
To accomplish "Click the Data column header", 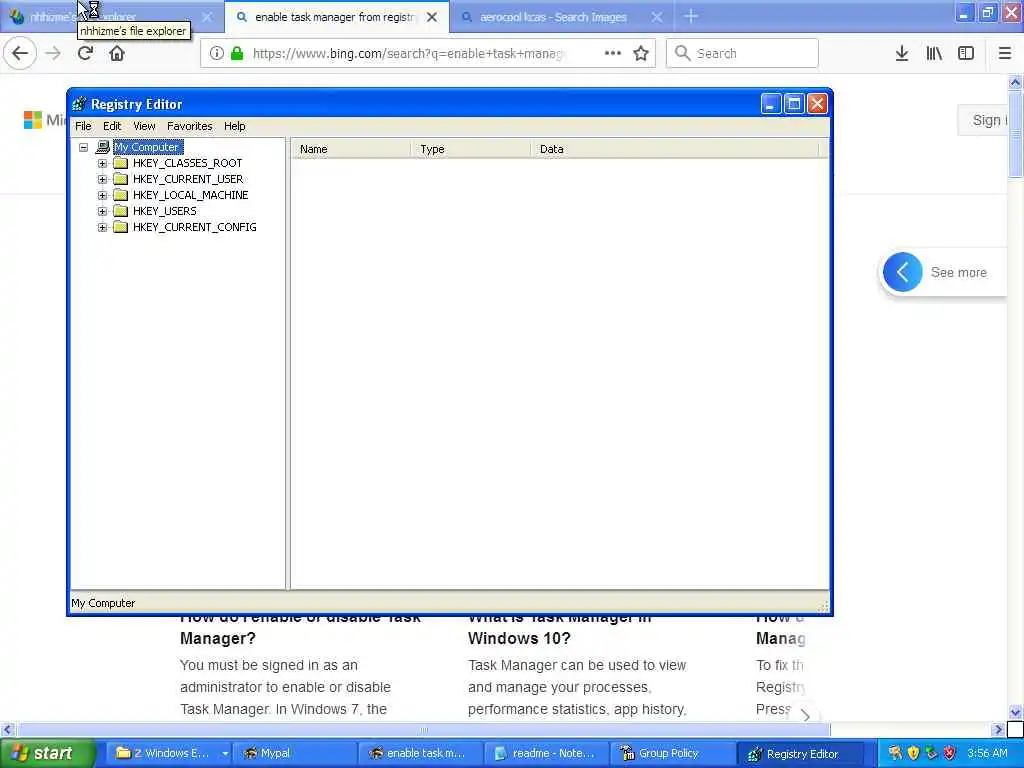I will pos(675,149).
